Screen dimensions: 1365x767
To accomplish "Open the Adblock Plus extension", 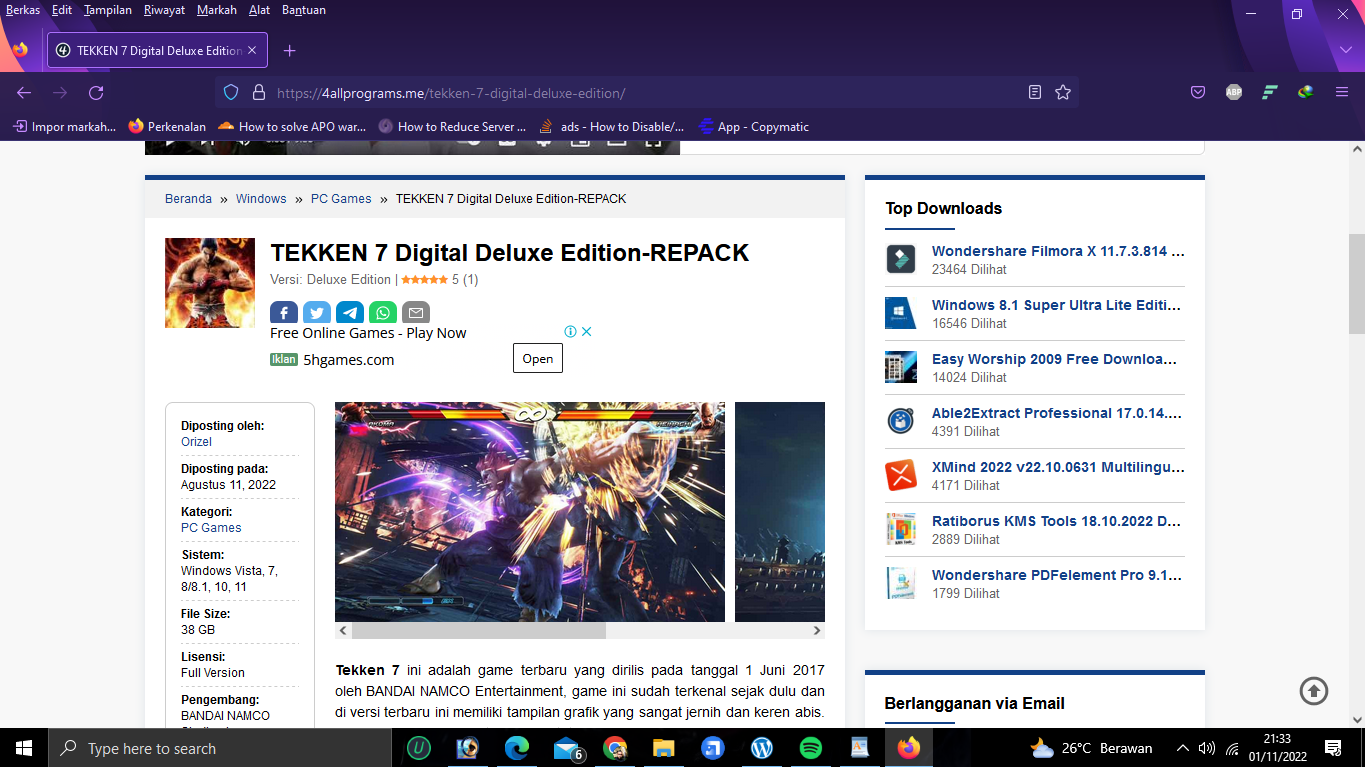I will (1234, 92).
